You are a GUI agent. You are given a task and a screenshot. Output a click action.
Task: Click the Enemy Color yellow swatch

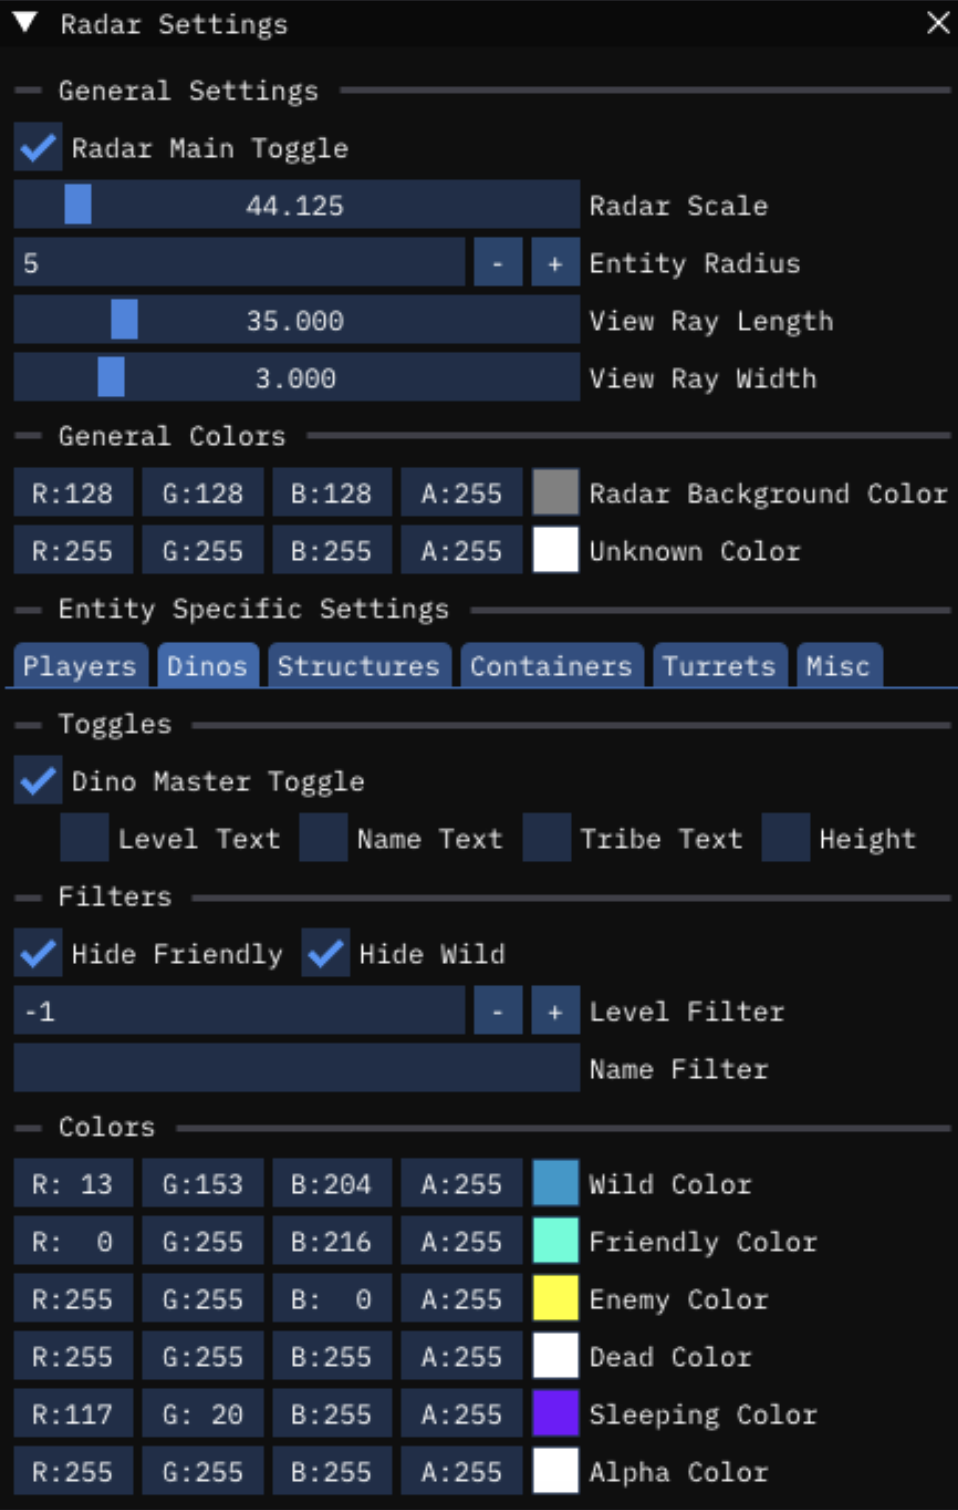[555, 1299]
